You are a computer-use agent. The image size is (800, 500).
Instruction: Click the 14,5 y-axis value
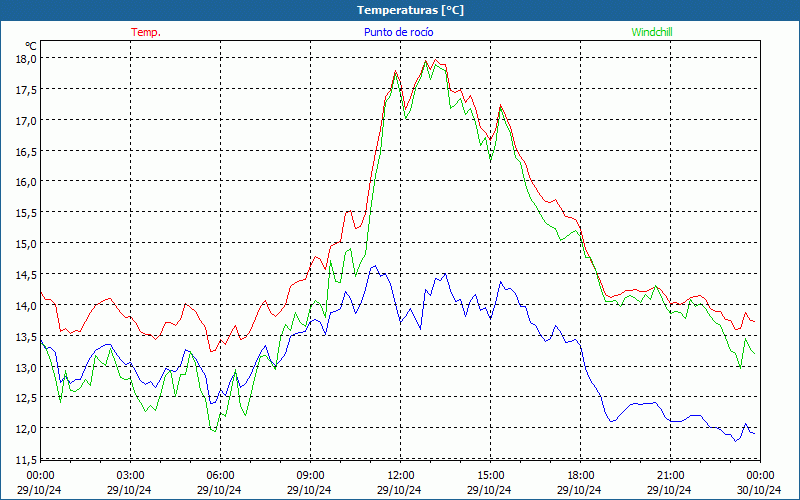tap(26, 274)
